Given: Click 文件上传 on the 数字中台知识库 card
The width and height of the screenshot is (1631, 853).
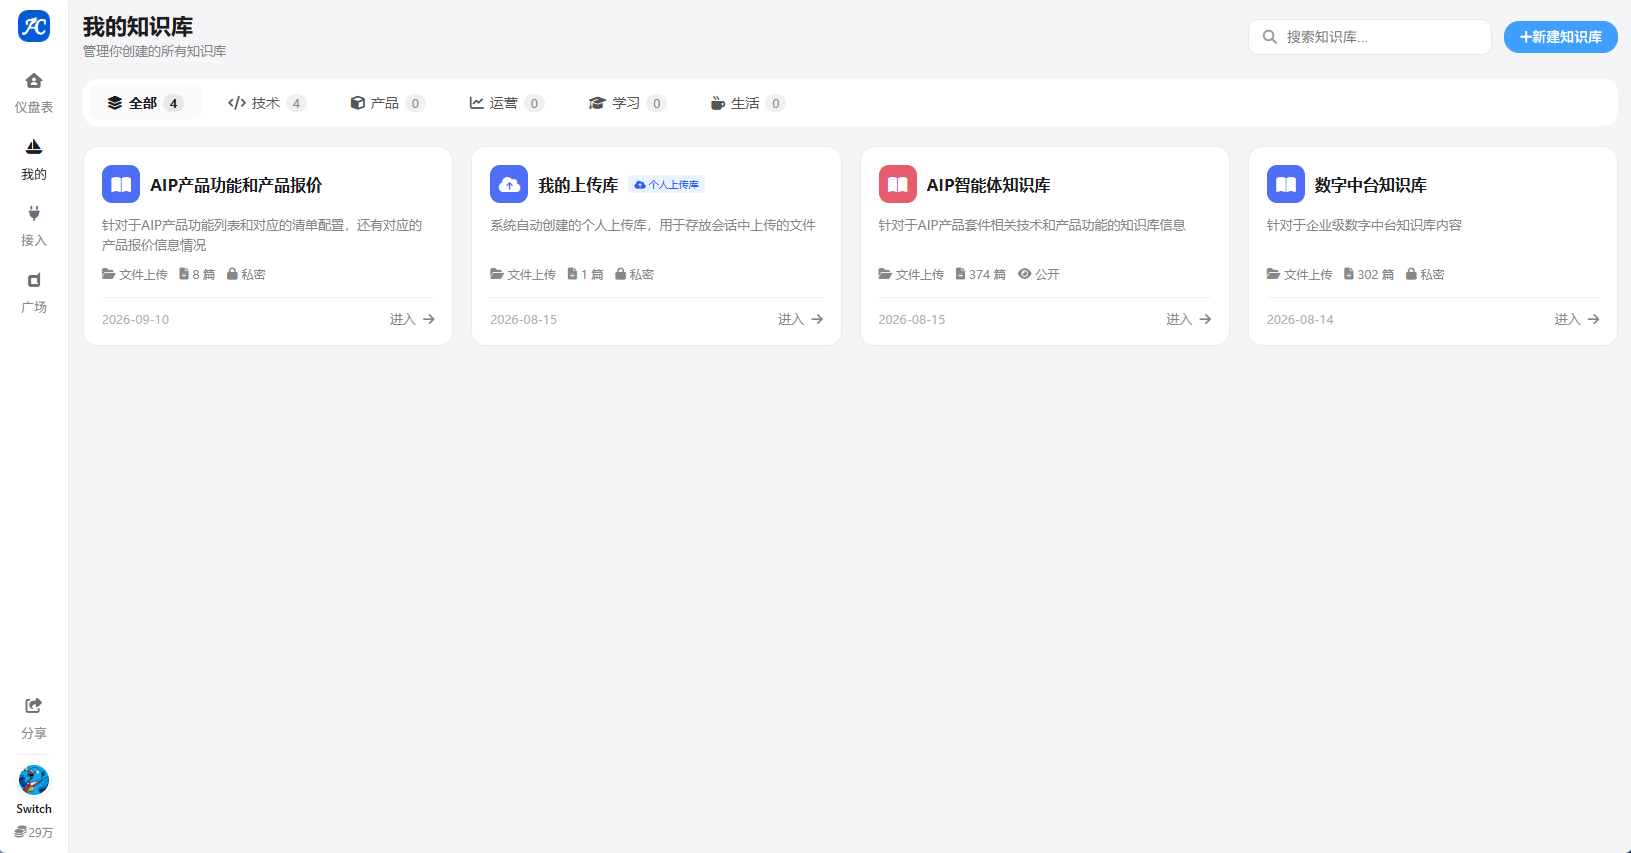Looking at the screenshot, I should point(1299,274).
